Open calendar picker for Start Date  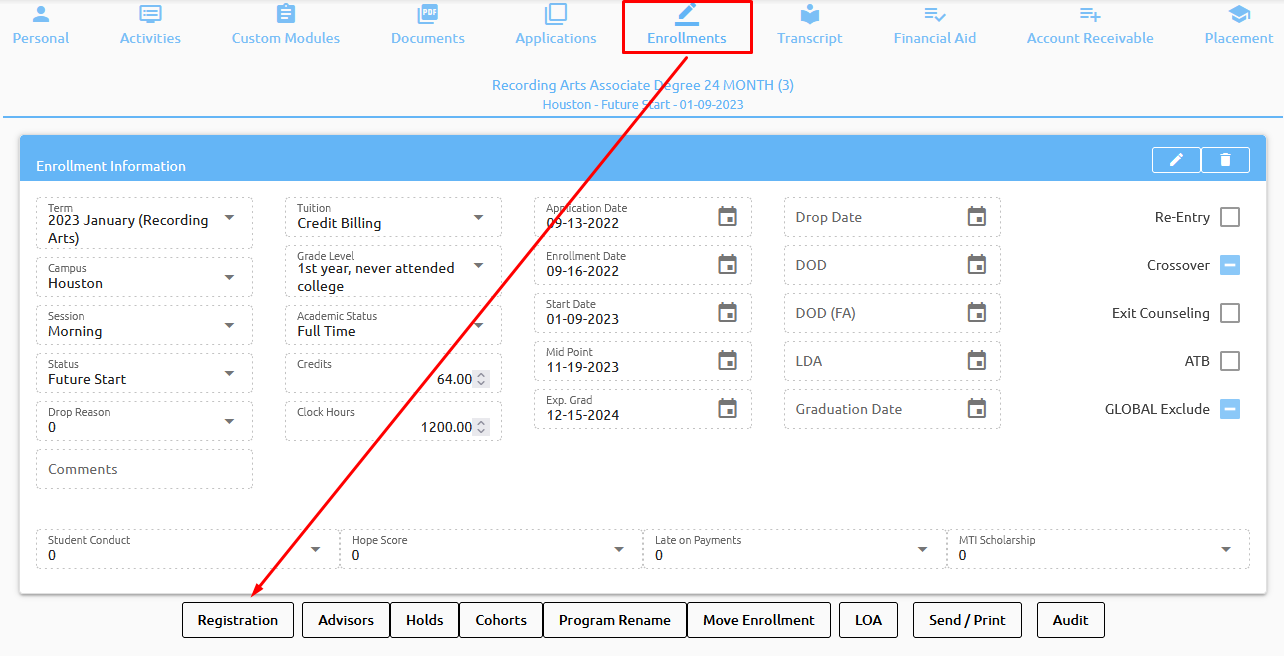[727, 313]
